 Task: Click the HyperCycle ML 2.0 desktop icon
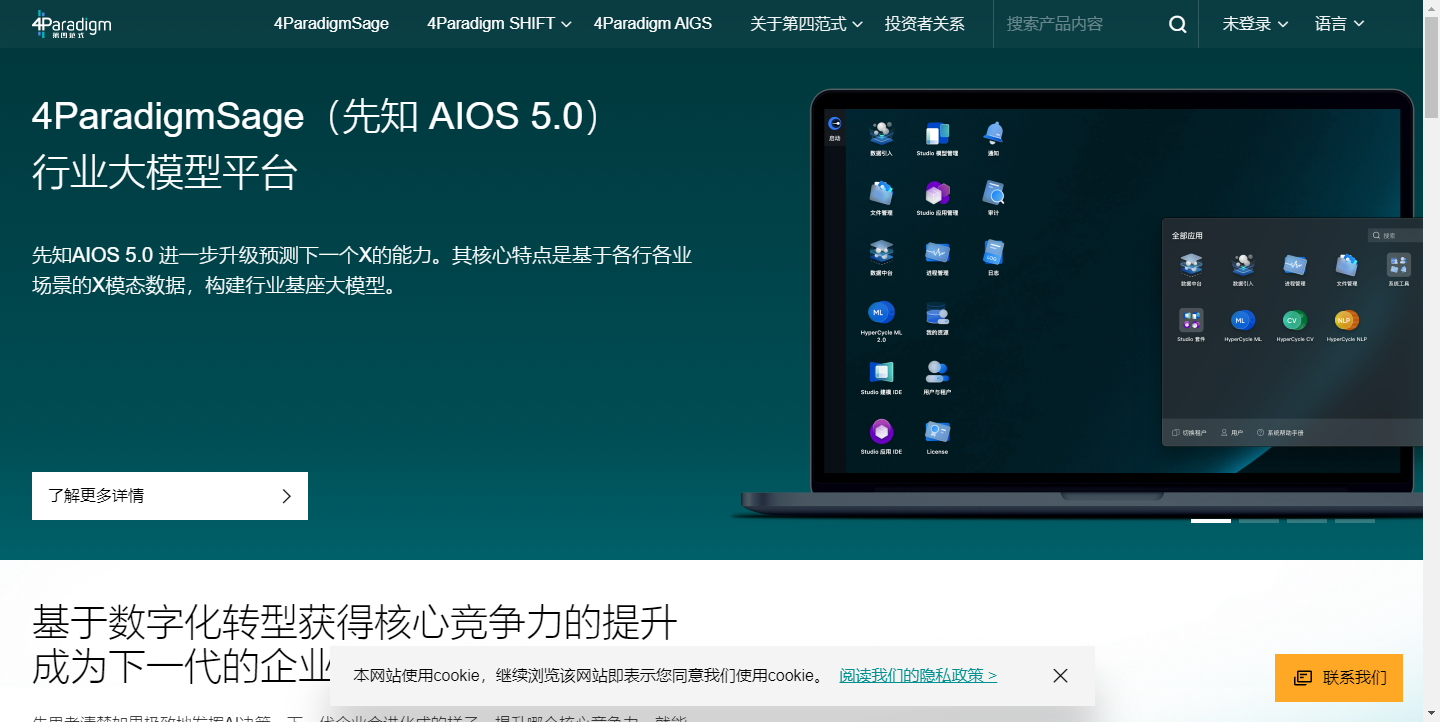click(881, 312)
